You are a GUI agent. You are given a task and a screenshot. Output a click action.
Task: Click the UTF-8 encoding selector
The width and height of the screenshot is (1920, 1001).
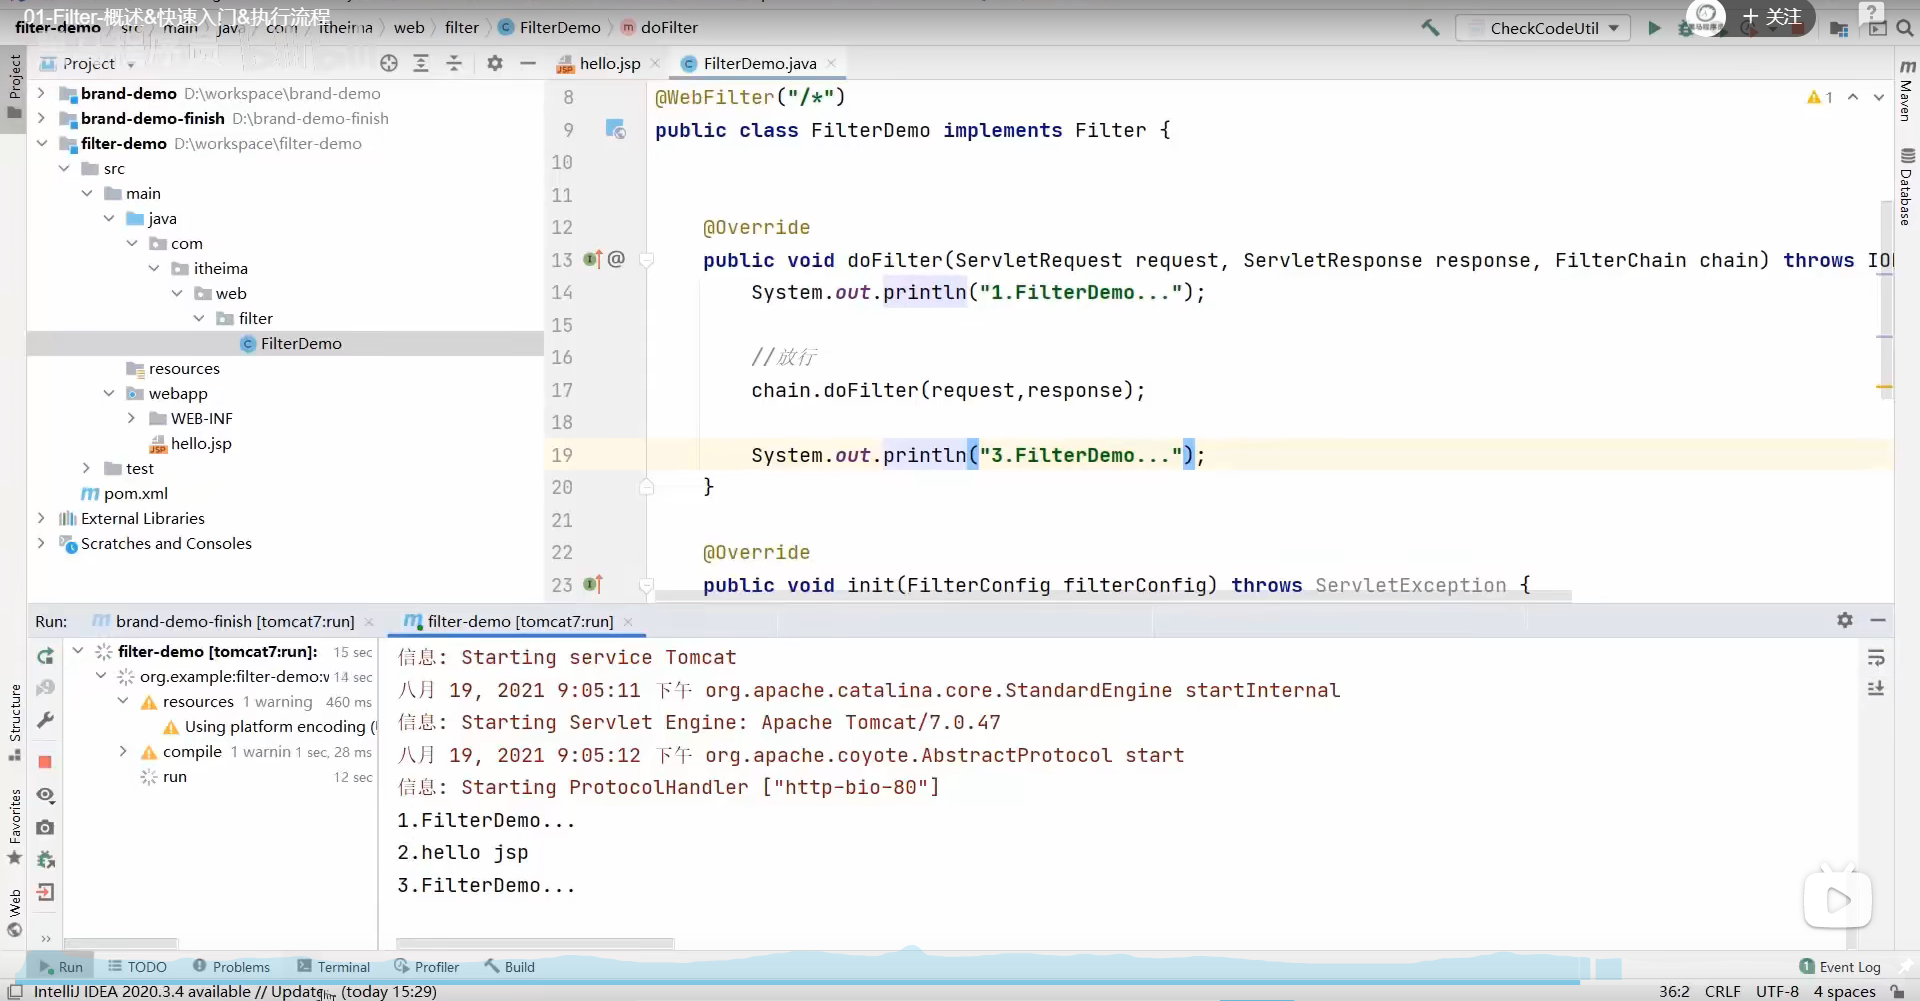click(1777, 991)
